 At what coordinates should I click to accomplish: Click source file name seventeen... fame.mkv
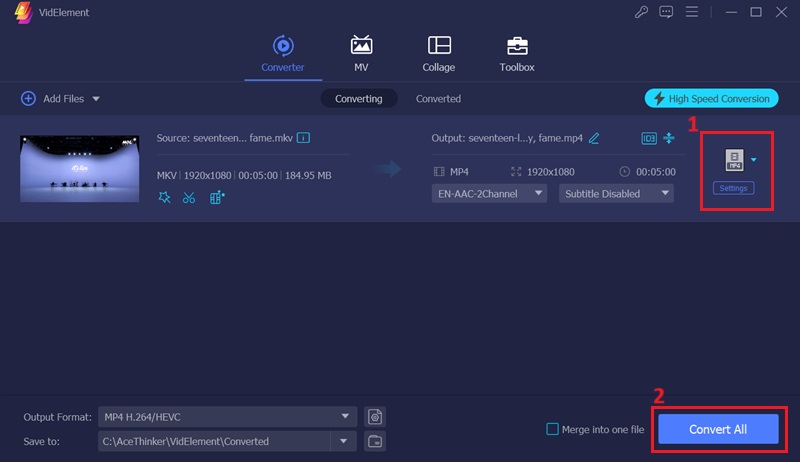coord(243,138)
